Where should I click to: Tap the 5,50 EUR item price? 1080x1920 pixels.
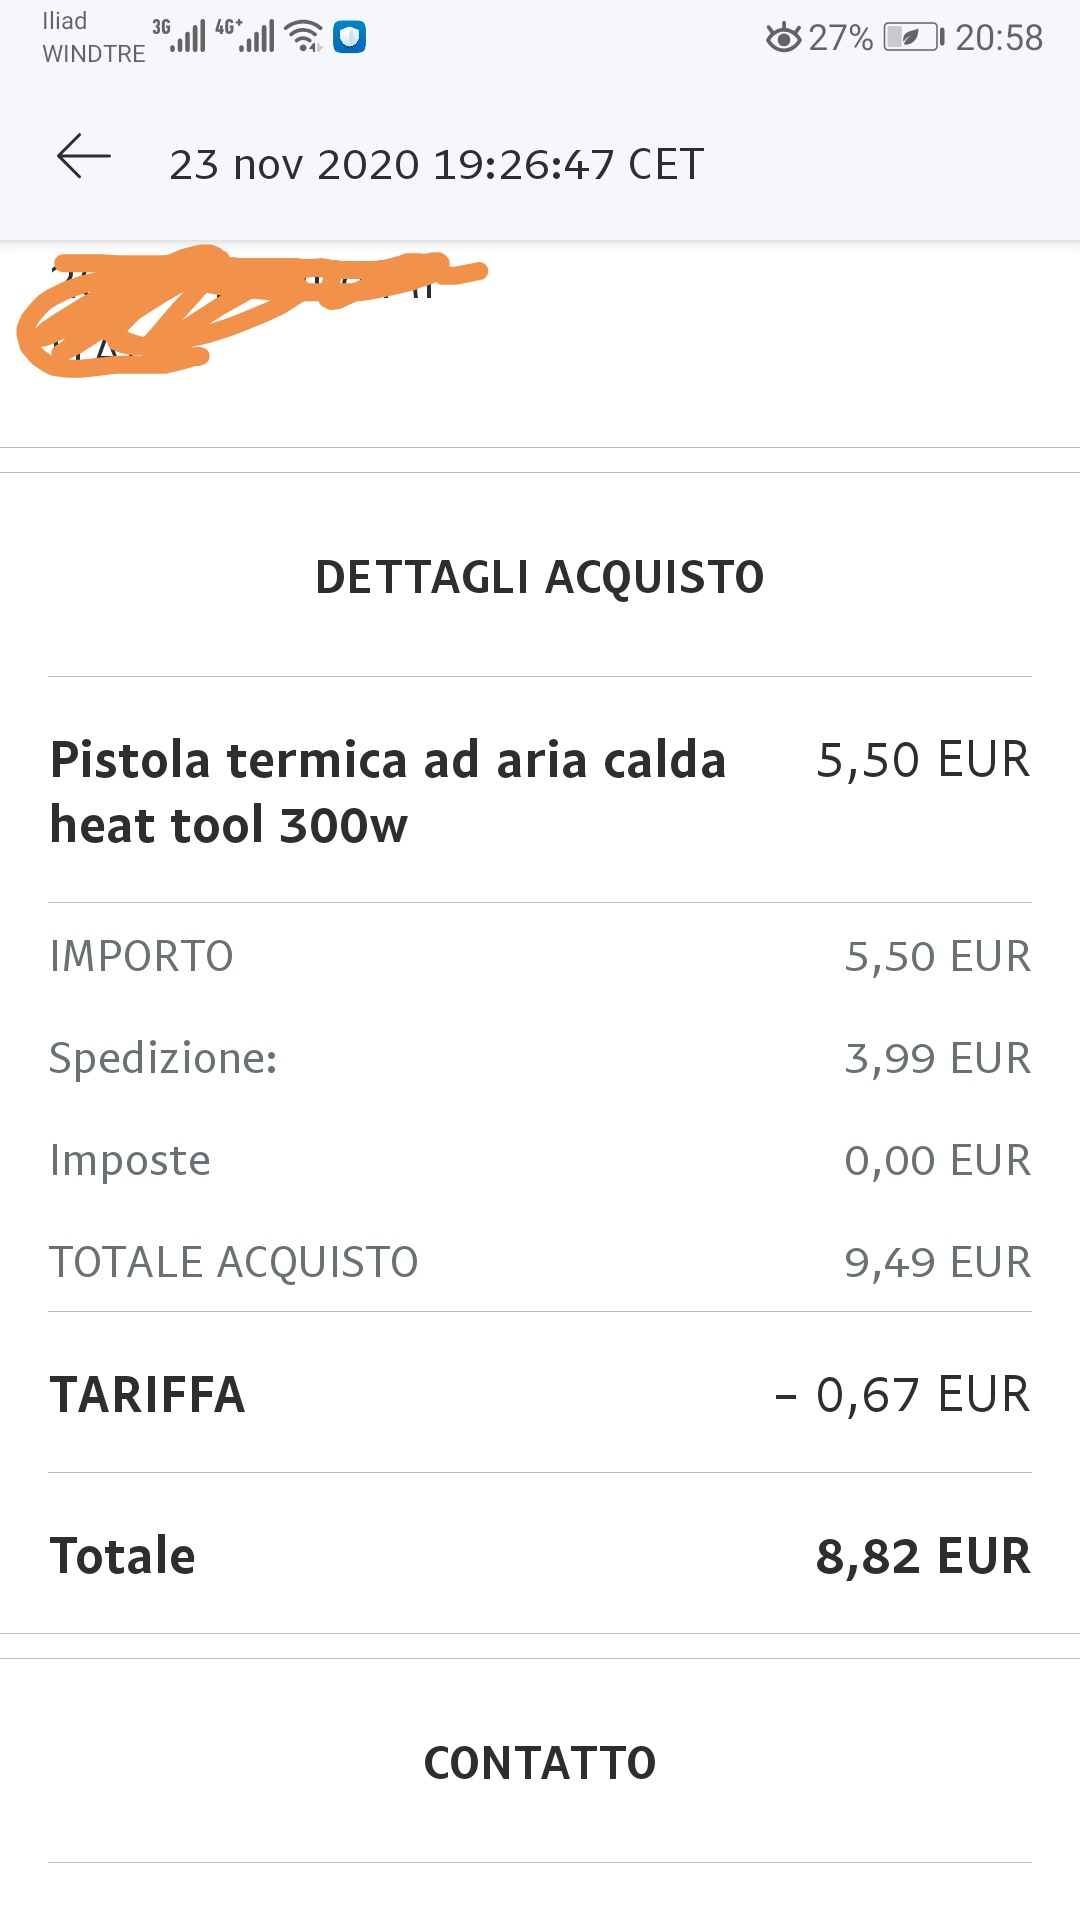click(x=923, y=760)
